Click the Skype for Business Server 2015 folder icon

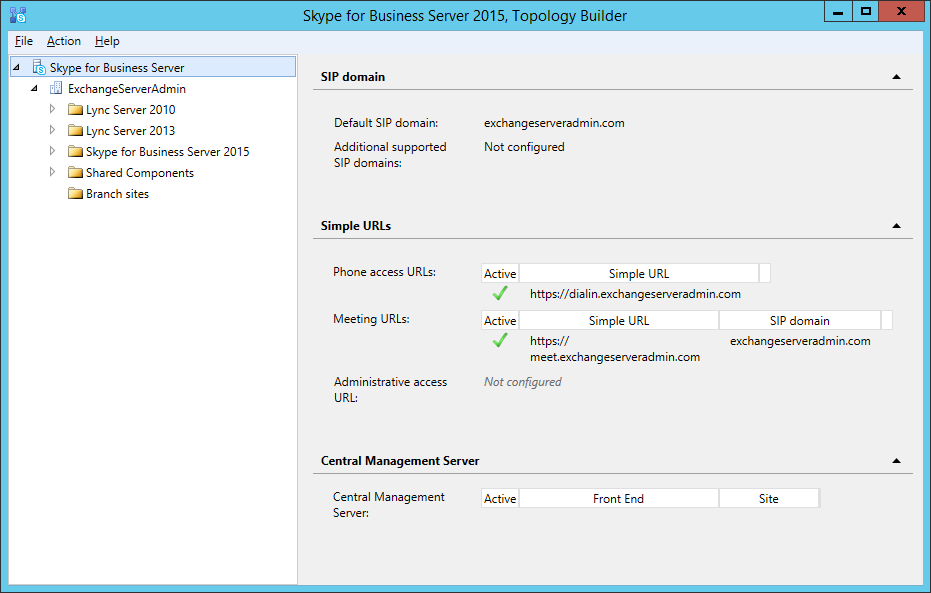[x=75, y=151]
